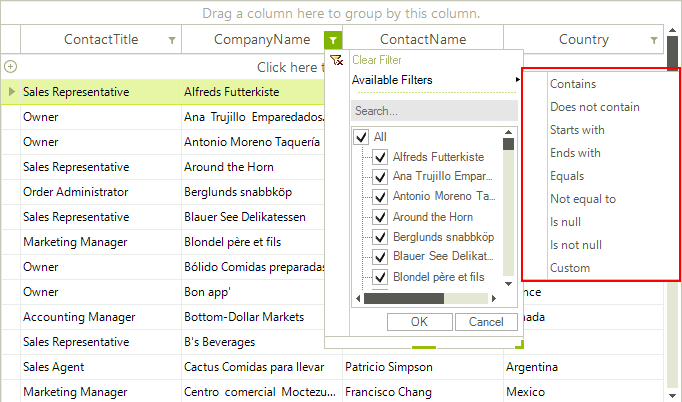The width and height of the screenshot is (682, 402).
Task: Click the Argentina country cell
Action: click(x=583, y=367)
